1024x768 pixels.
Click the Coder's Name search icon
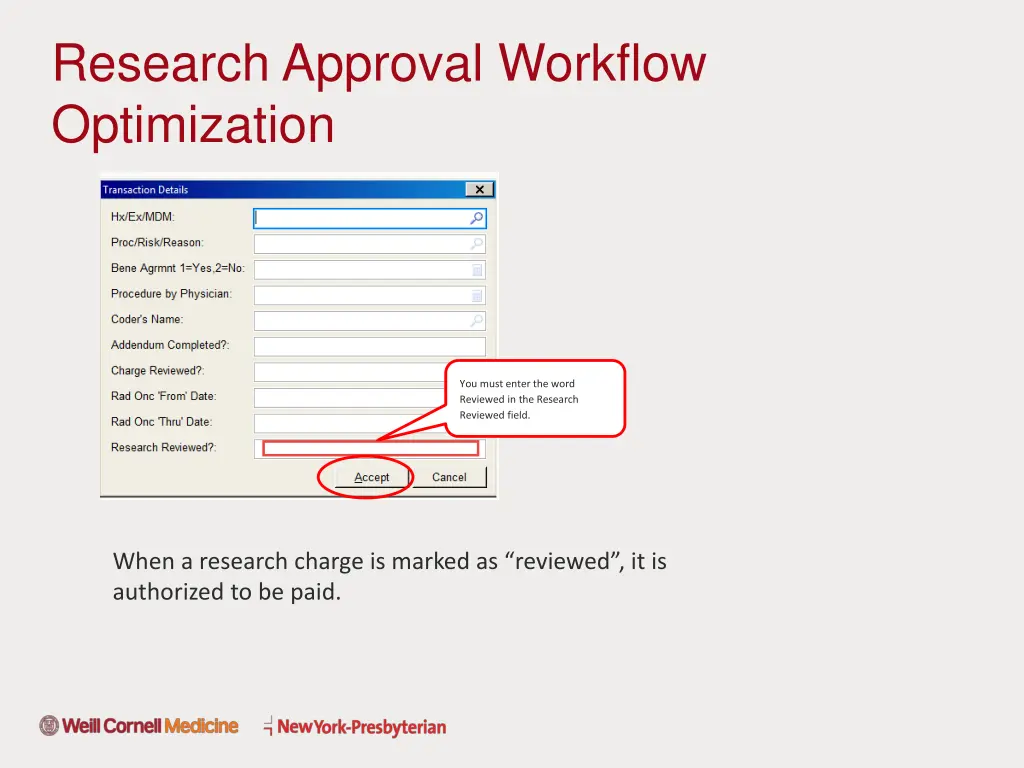(x=477, y=321)
